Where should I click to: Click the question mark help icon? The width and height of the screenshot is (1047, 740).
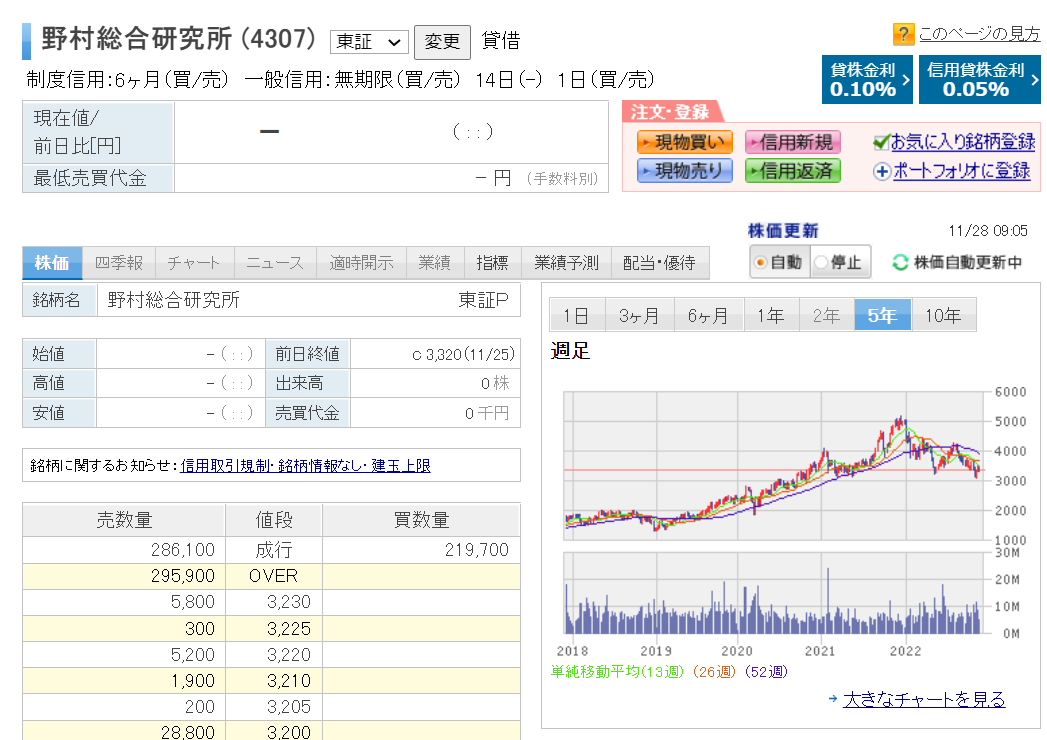click(x=903, y=33)
